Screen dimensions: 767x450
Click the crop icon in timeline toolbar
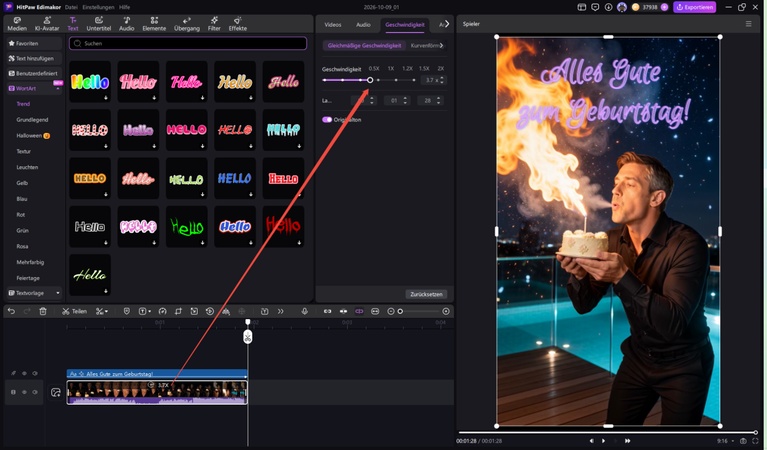(x=179, y=311)
